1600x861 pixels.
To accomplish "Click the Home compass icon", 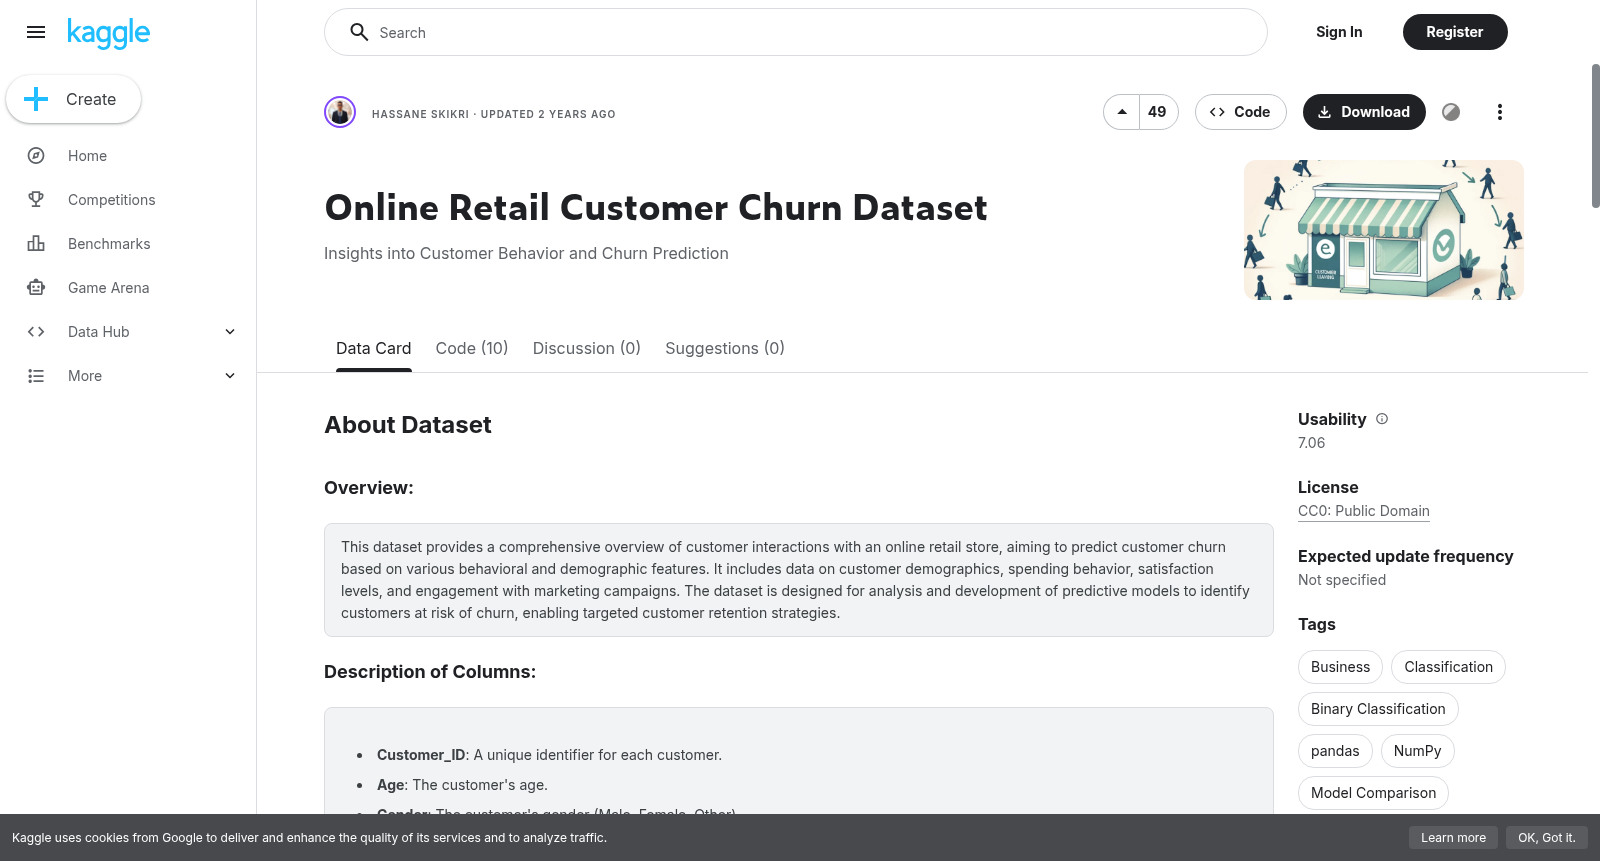I will coord(36,156).
